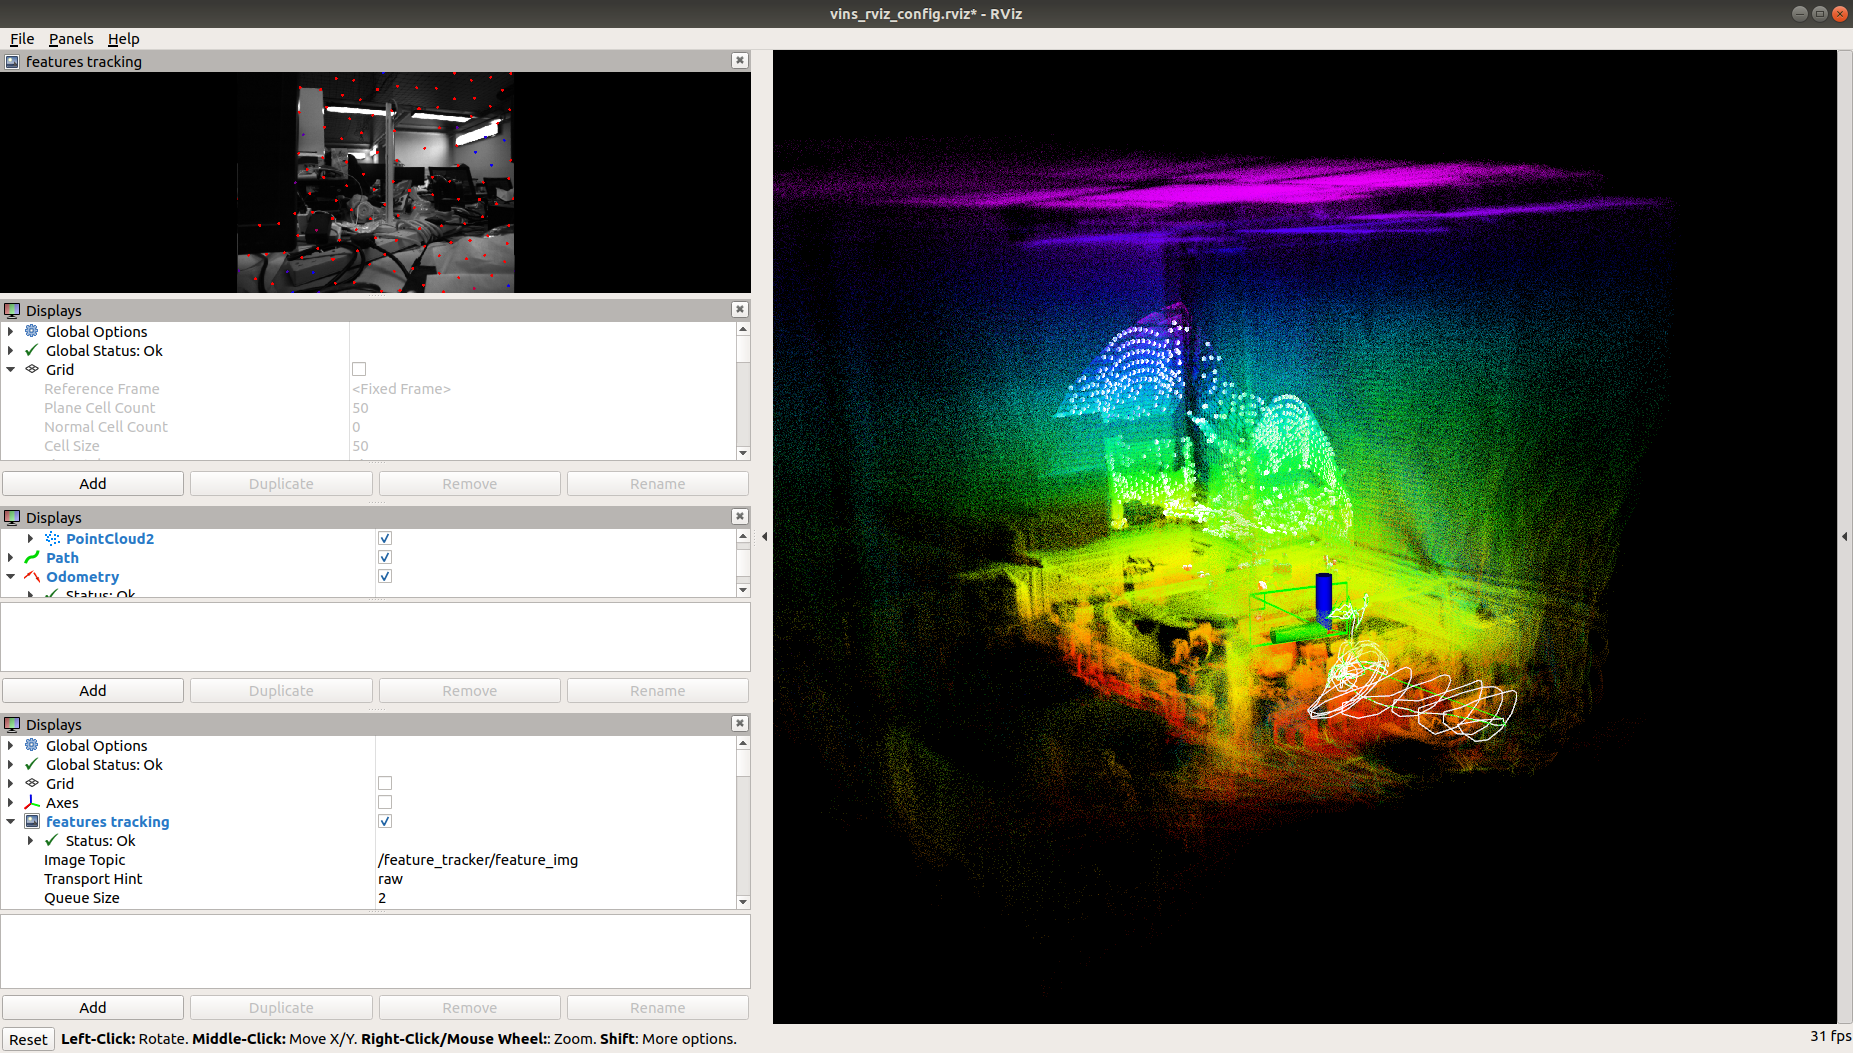
Task: Click Remove in the bottom Displays panel
Action: pos(469,1007)
